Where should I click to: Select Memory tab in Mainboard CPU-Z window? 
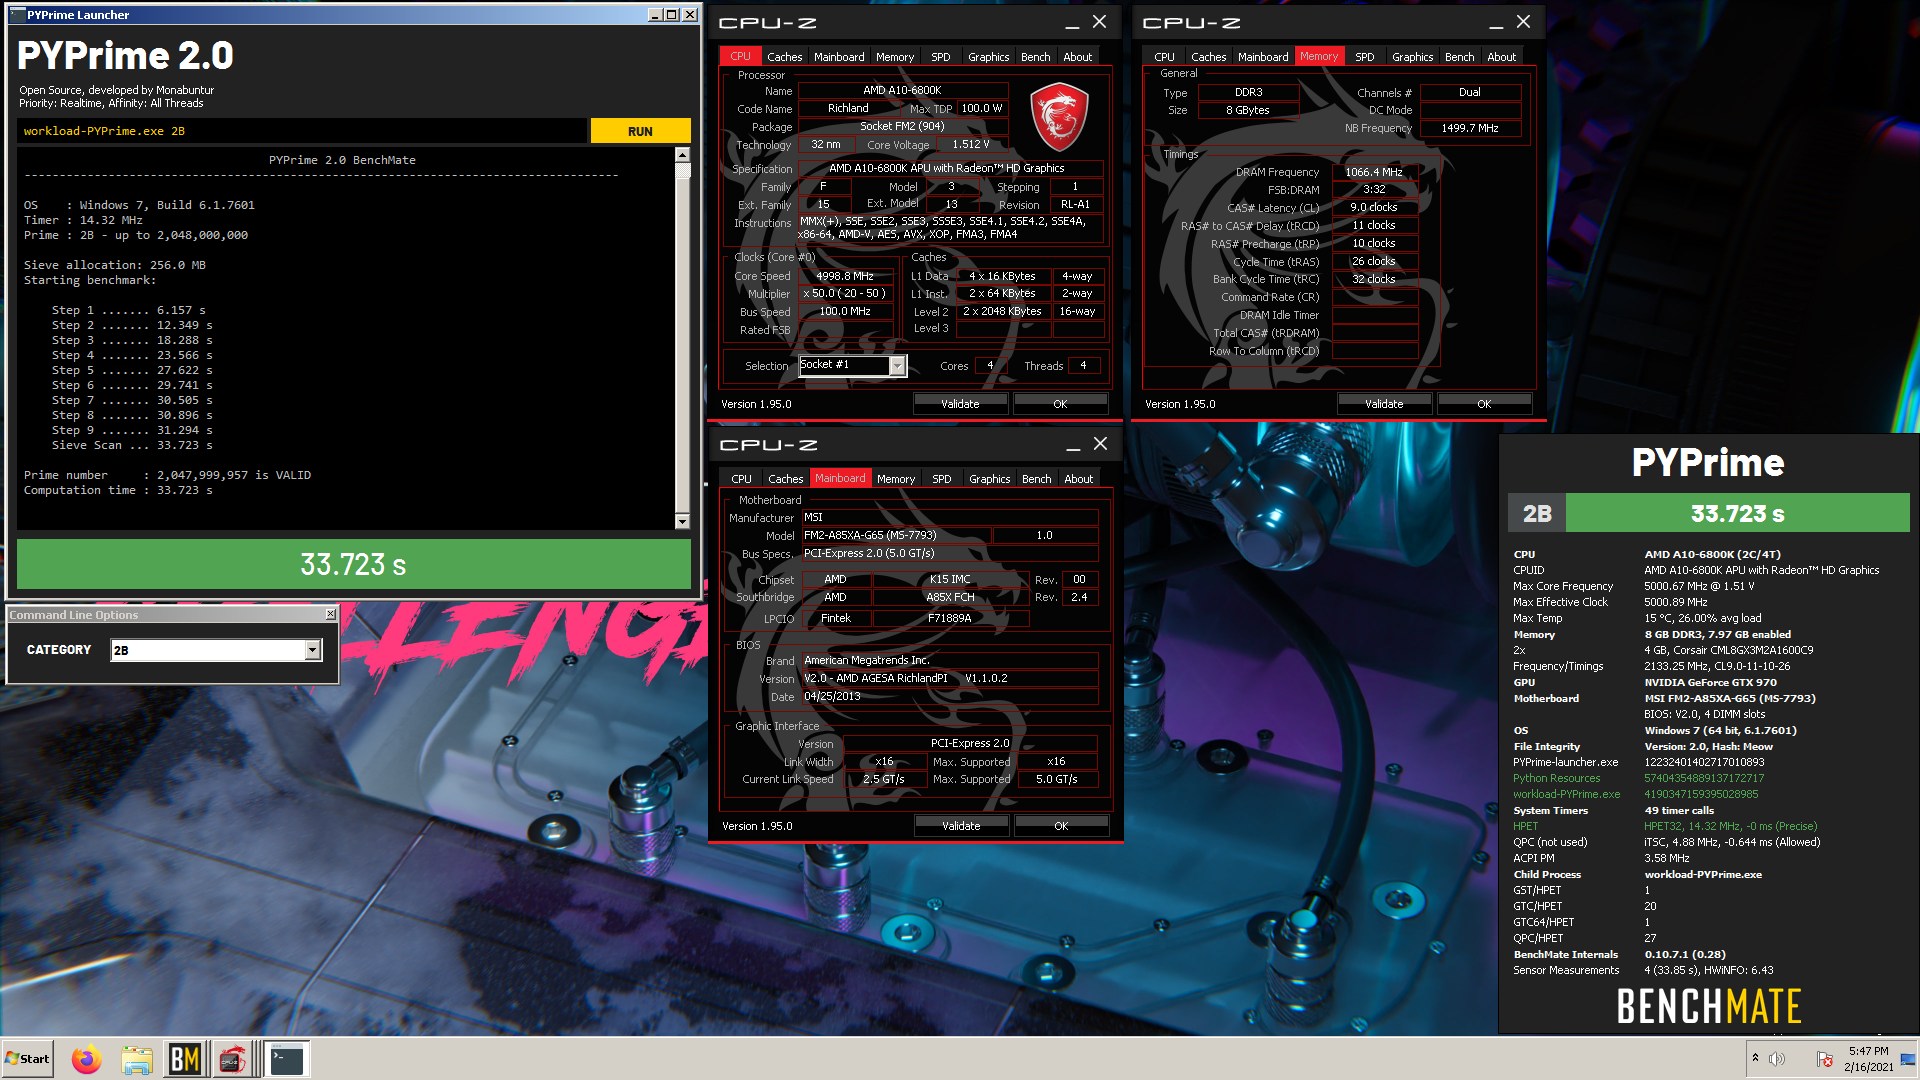tap(896, 479)
